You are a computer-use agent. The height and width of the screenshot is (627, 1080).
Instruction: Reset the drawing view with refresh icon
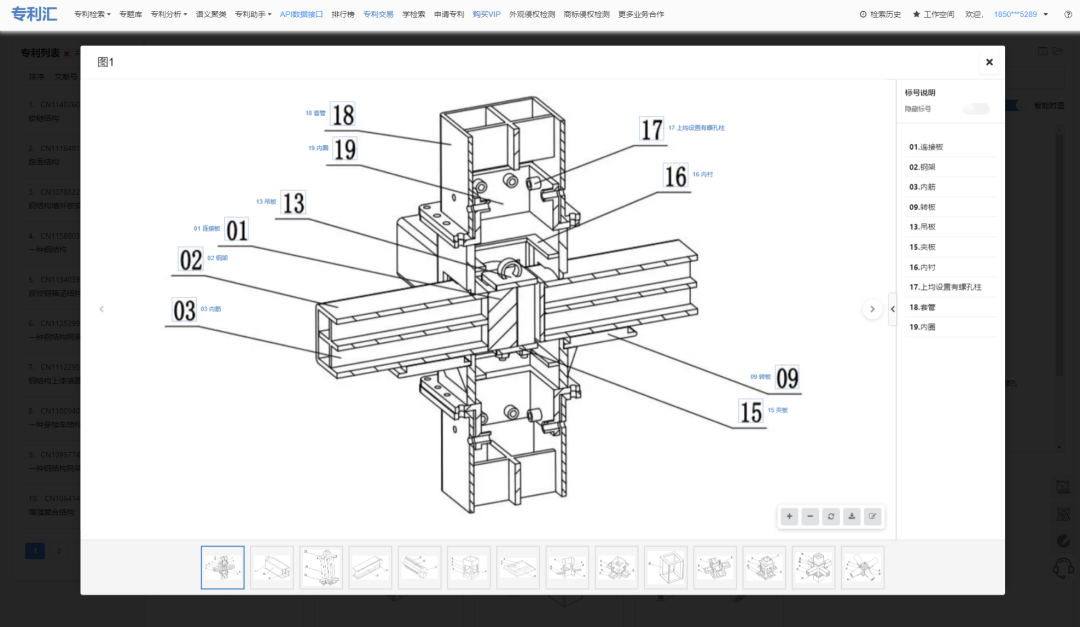click(x=831, y=517)
